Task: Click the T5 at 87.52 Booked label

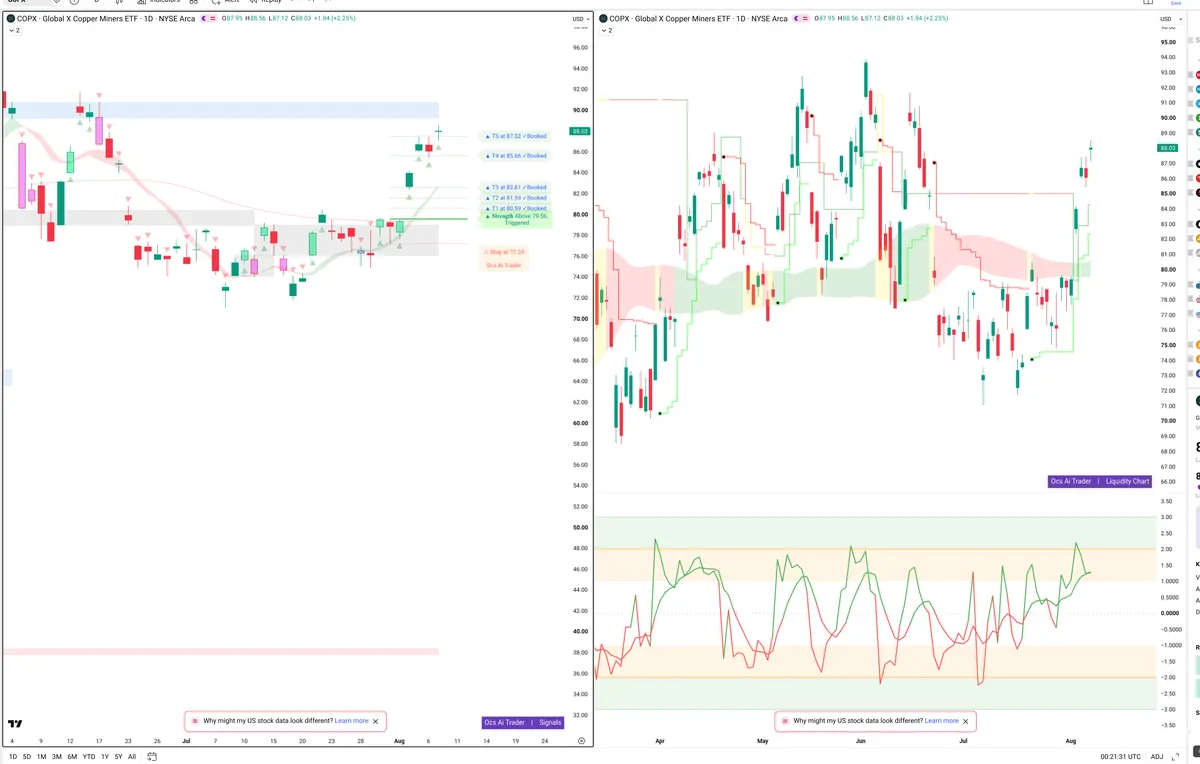Action: pyautogui.click(x=516, y=136)
